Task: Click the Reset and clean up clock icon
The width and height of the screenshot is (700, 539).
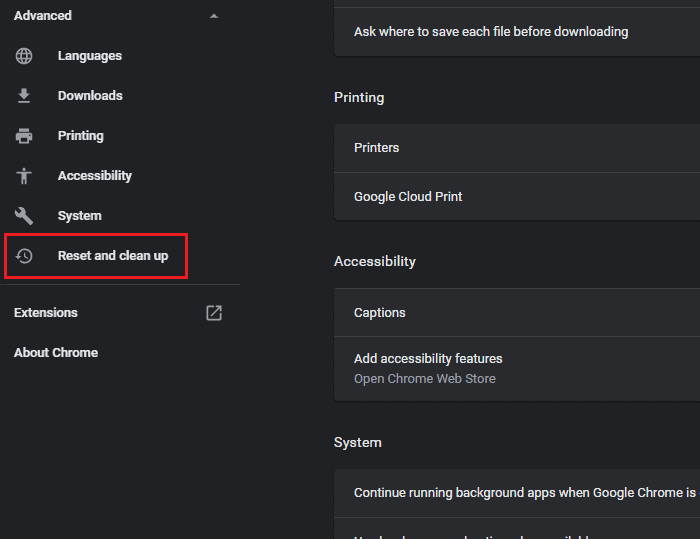Action: [24, 256]
